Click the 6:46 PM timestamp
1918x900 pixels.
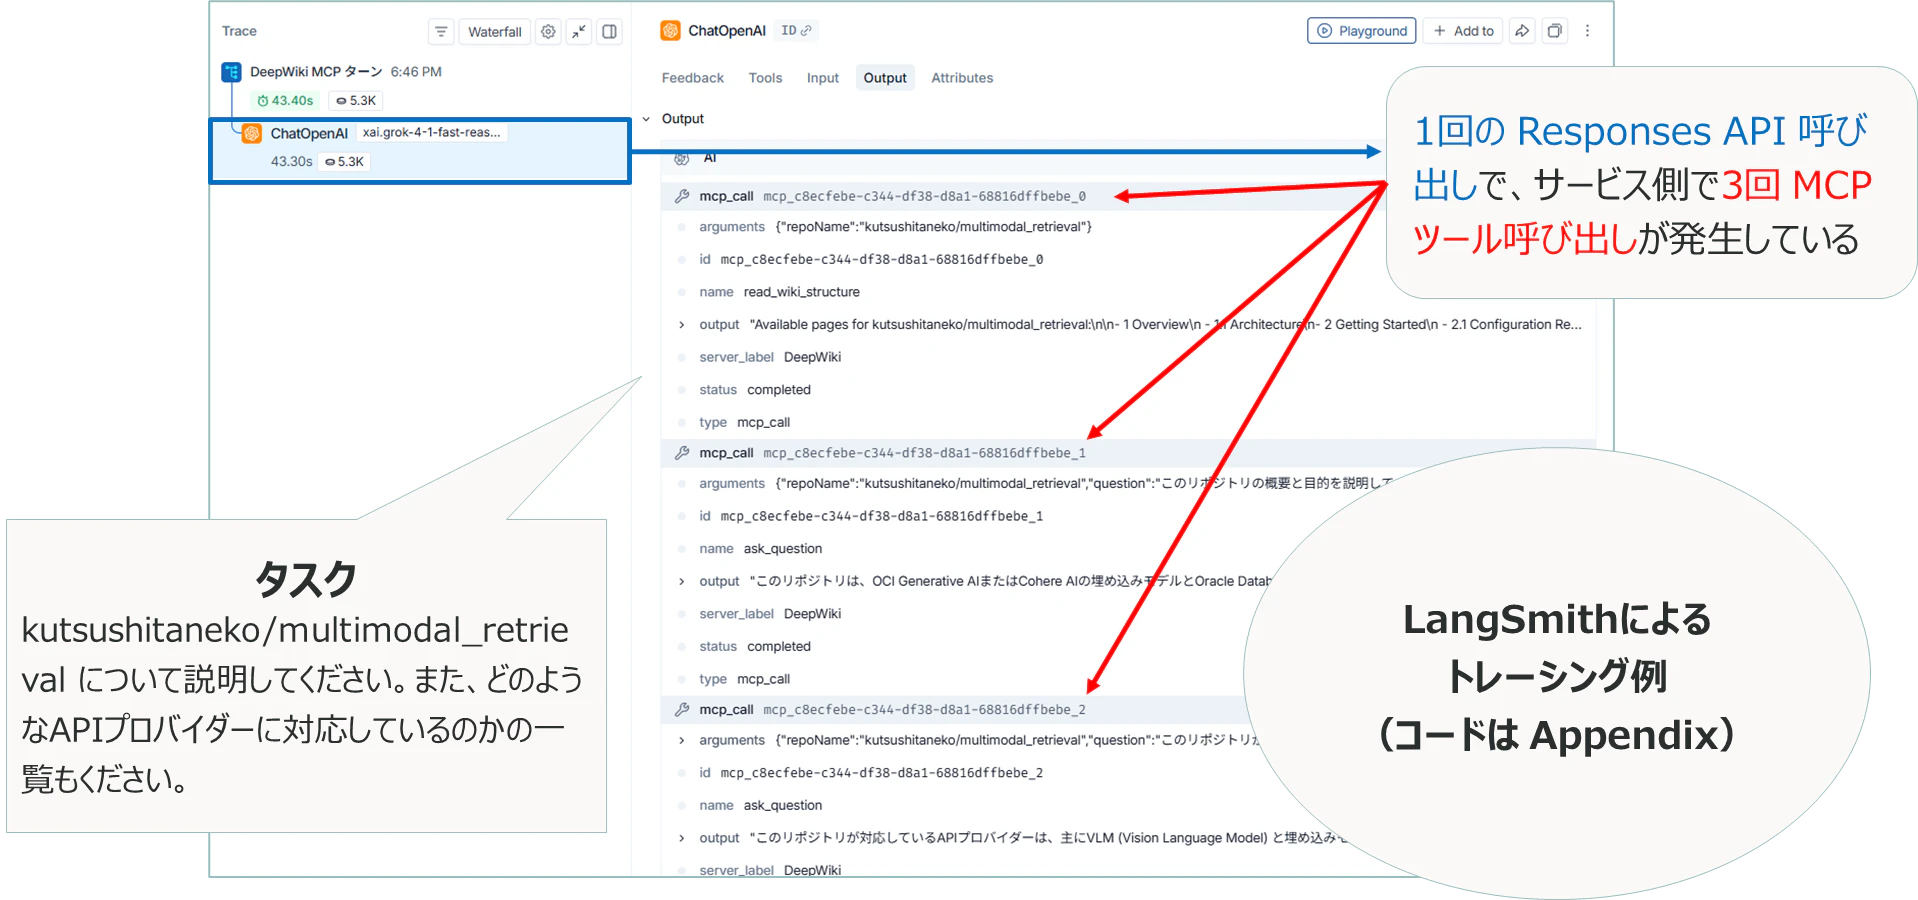click(416, 72)
